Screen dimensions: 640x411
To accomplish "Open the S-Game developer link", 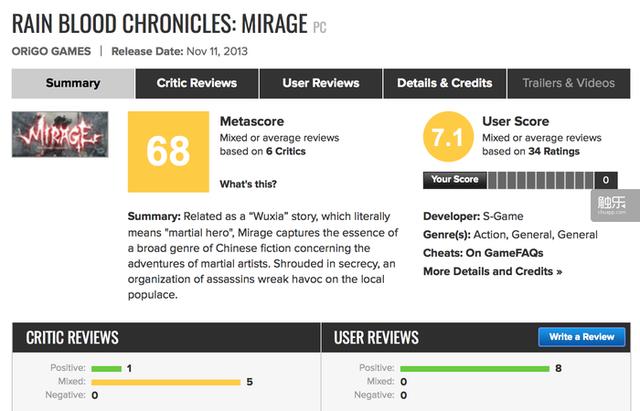I will pyautogui.click(x=503, y=216).
